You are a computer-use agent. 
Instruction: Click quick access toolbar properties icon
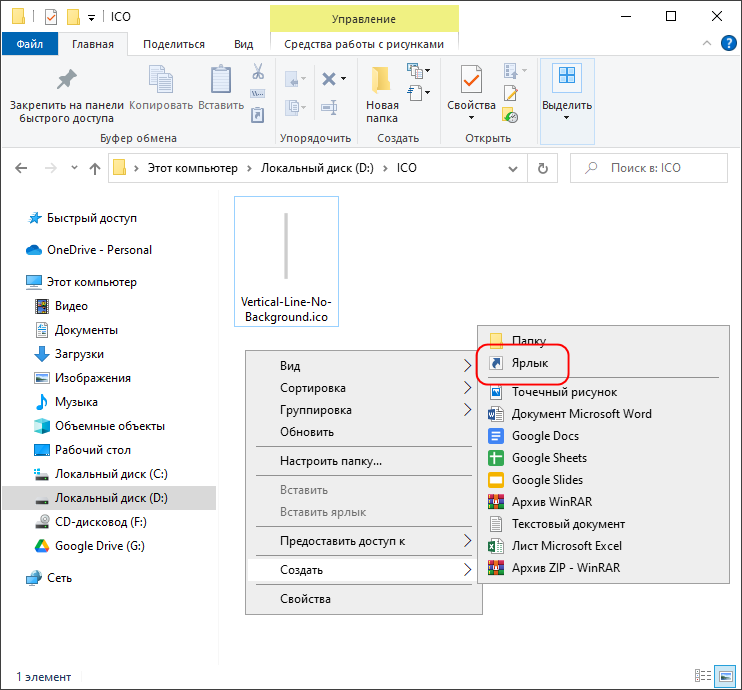coord(51,17)
